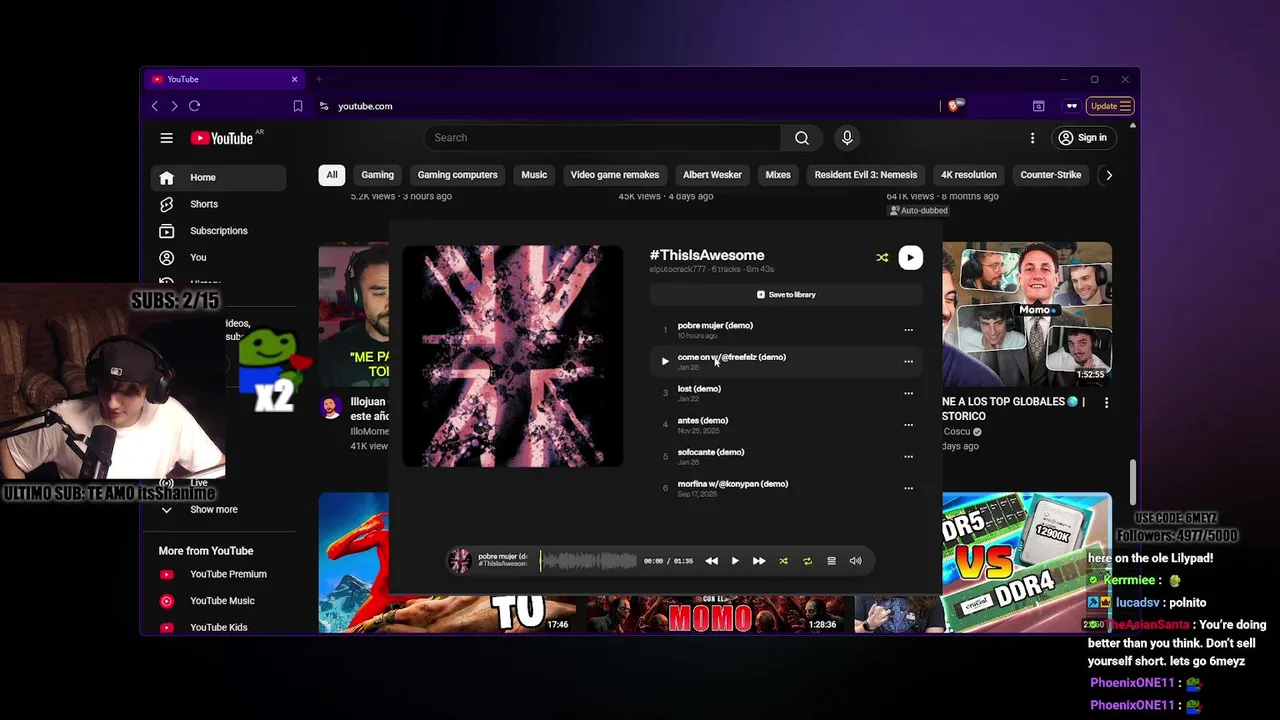
Task: Toggle shuffle beside #ThisIsAwesome title
Action: tap(882, 258)
